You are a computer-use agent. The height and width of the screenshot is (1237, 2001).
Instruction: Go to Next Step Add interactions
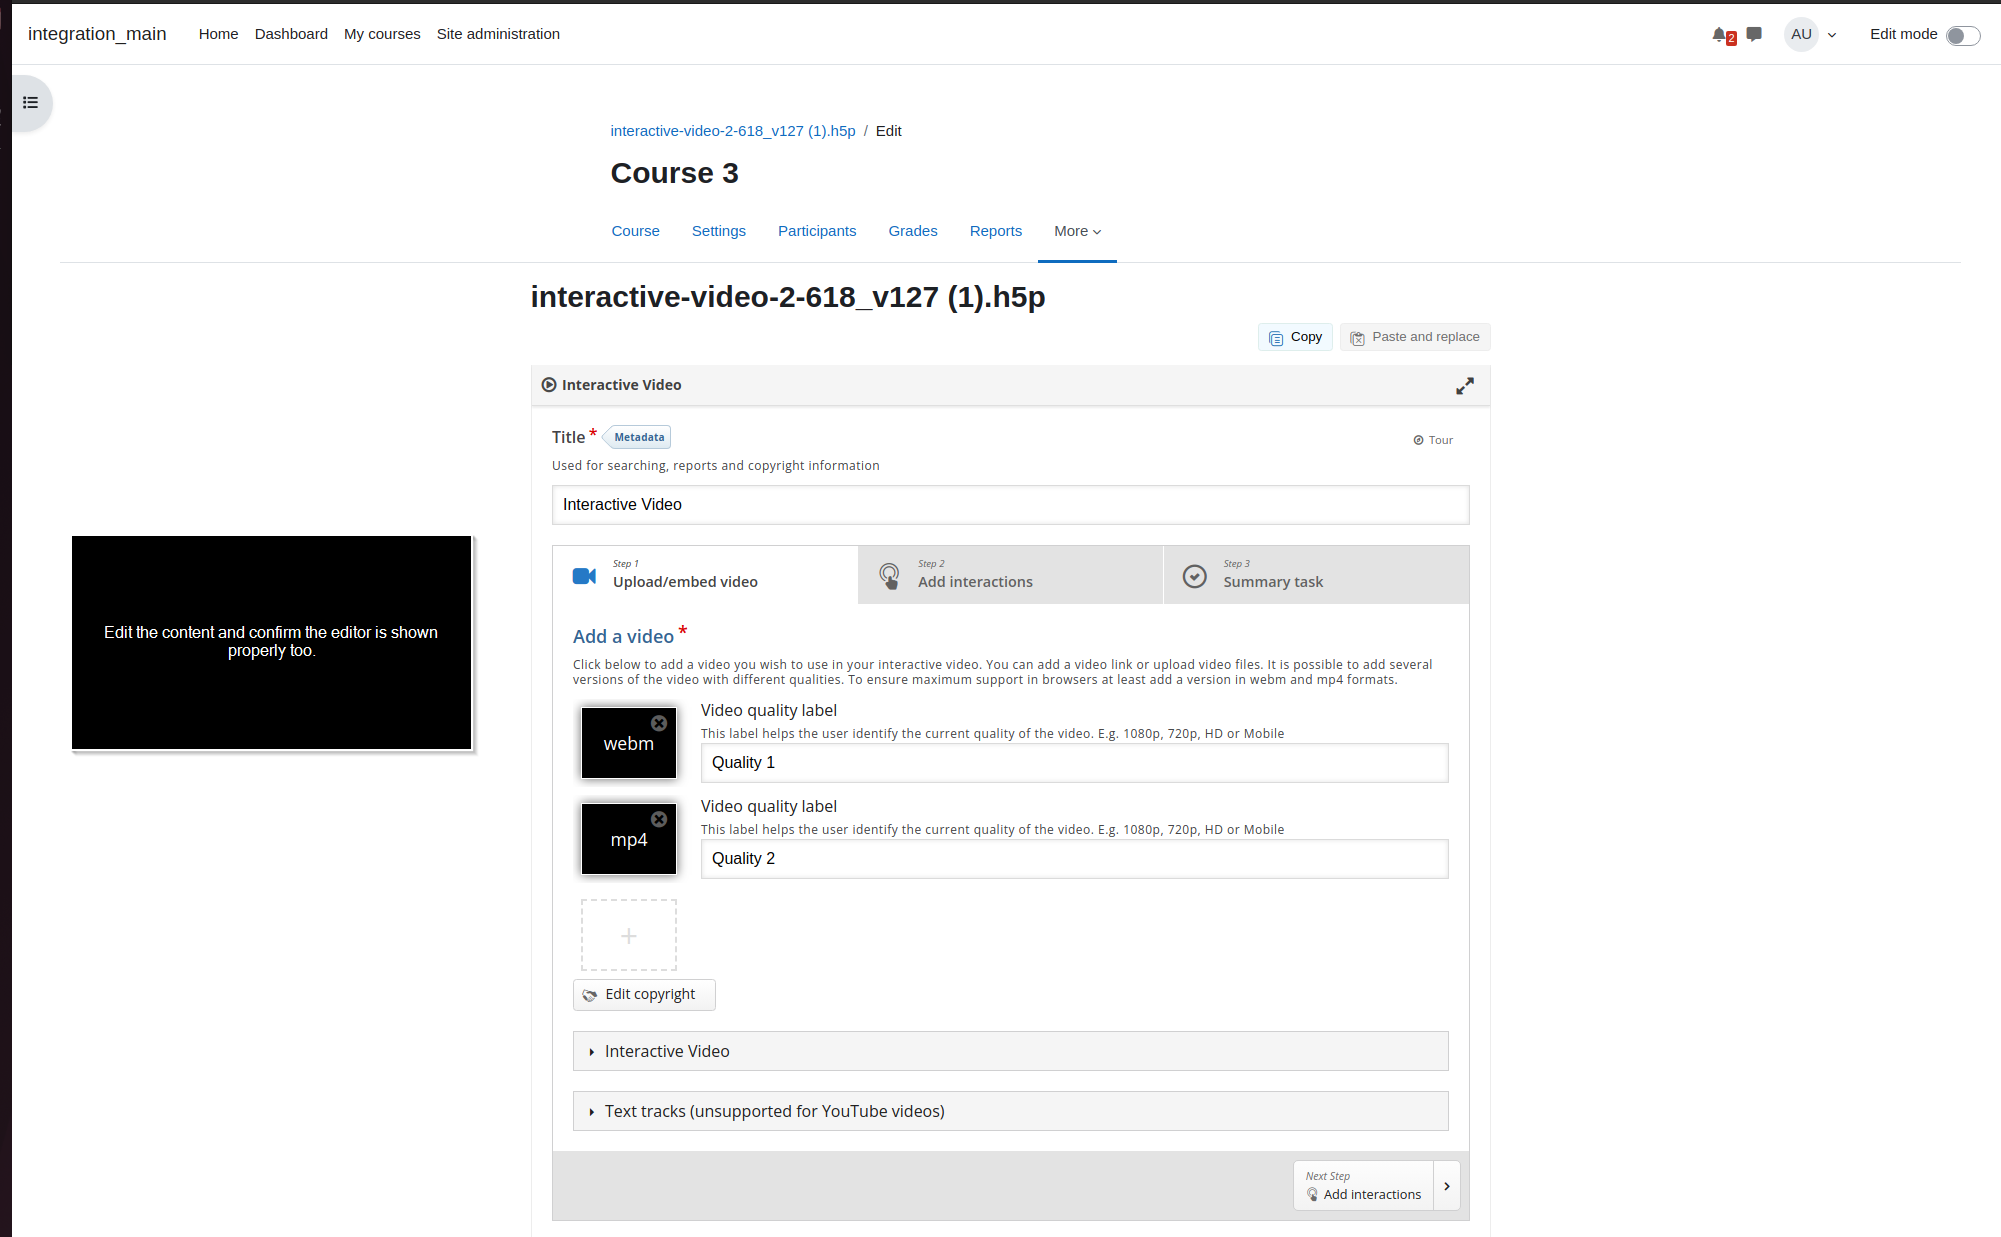1364,1186
